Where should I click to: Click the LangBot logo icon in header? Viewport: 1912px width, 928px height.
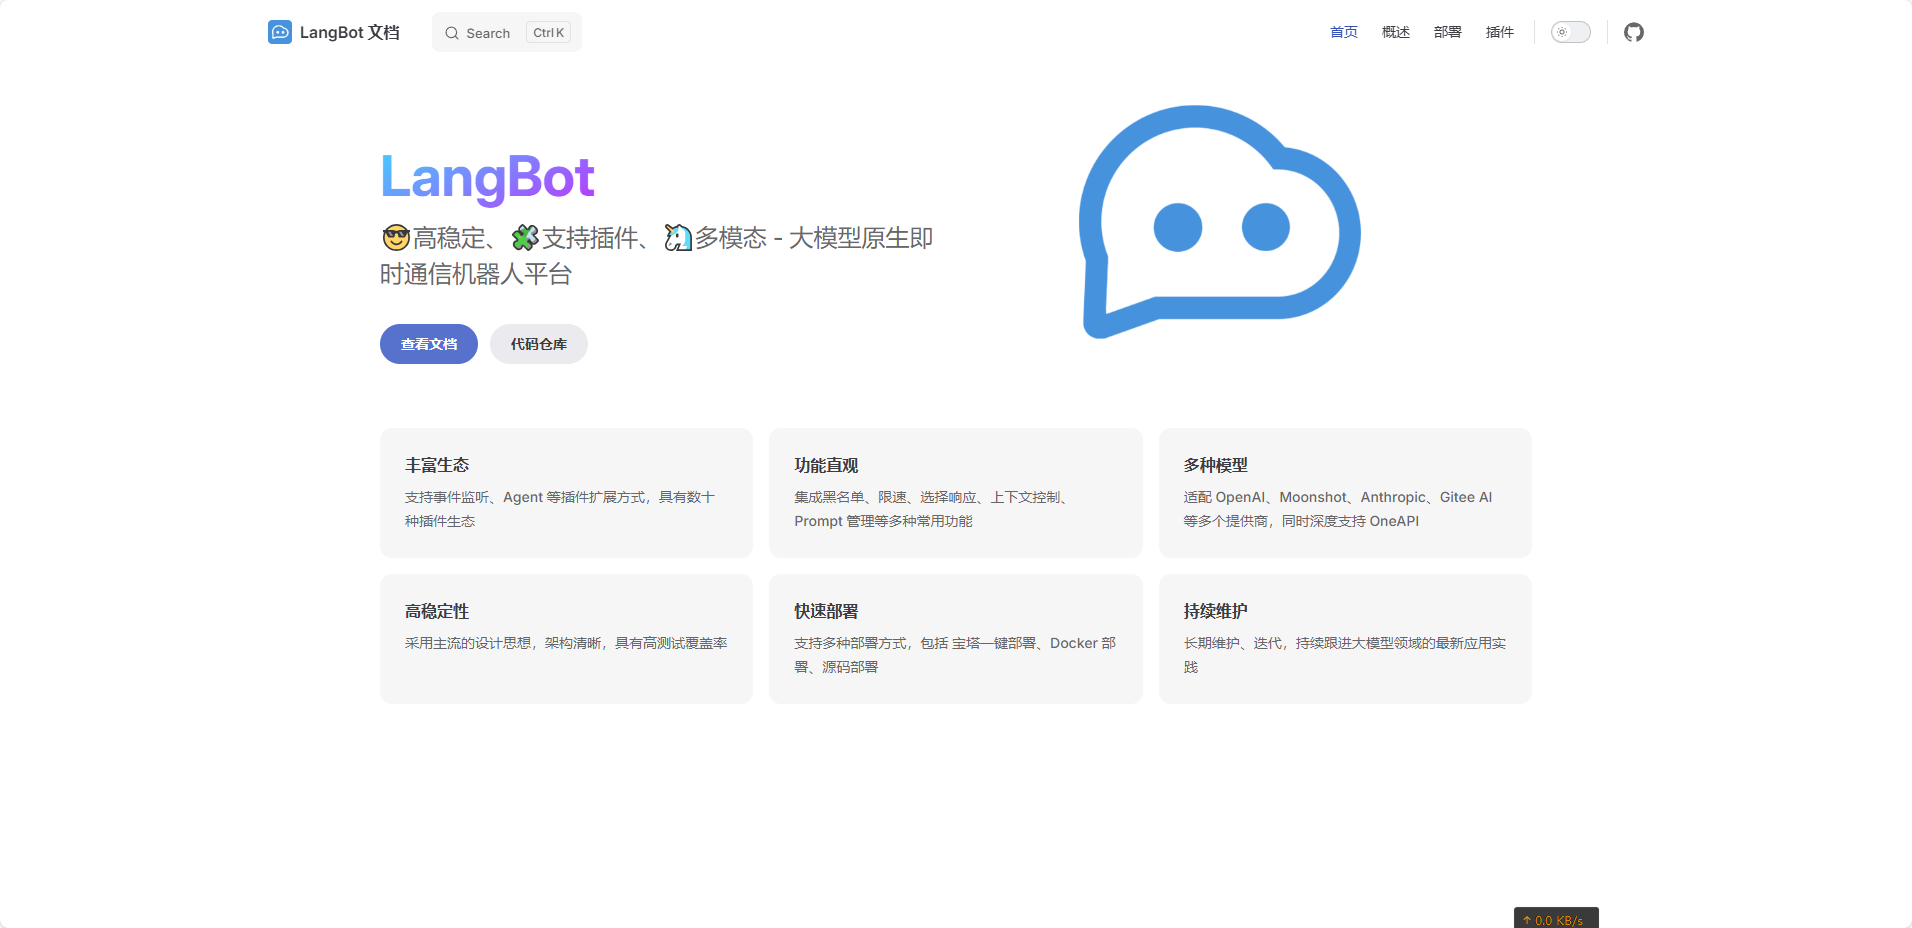point(280,32)
